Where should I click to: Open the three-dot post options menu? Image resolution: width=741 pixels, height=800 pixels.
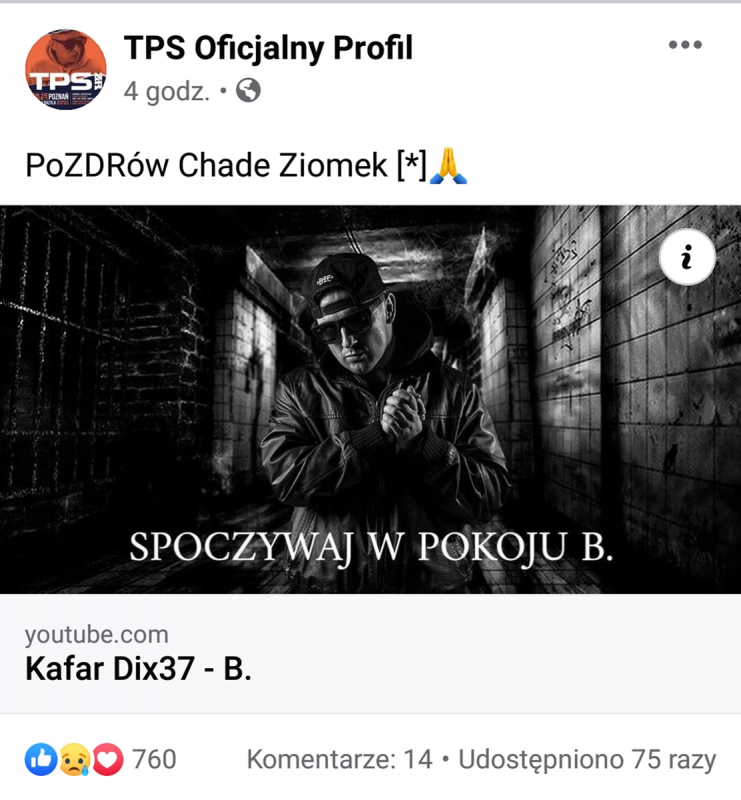coord(685,45)
